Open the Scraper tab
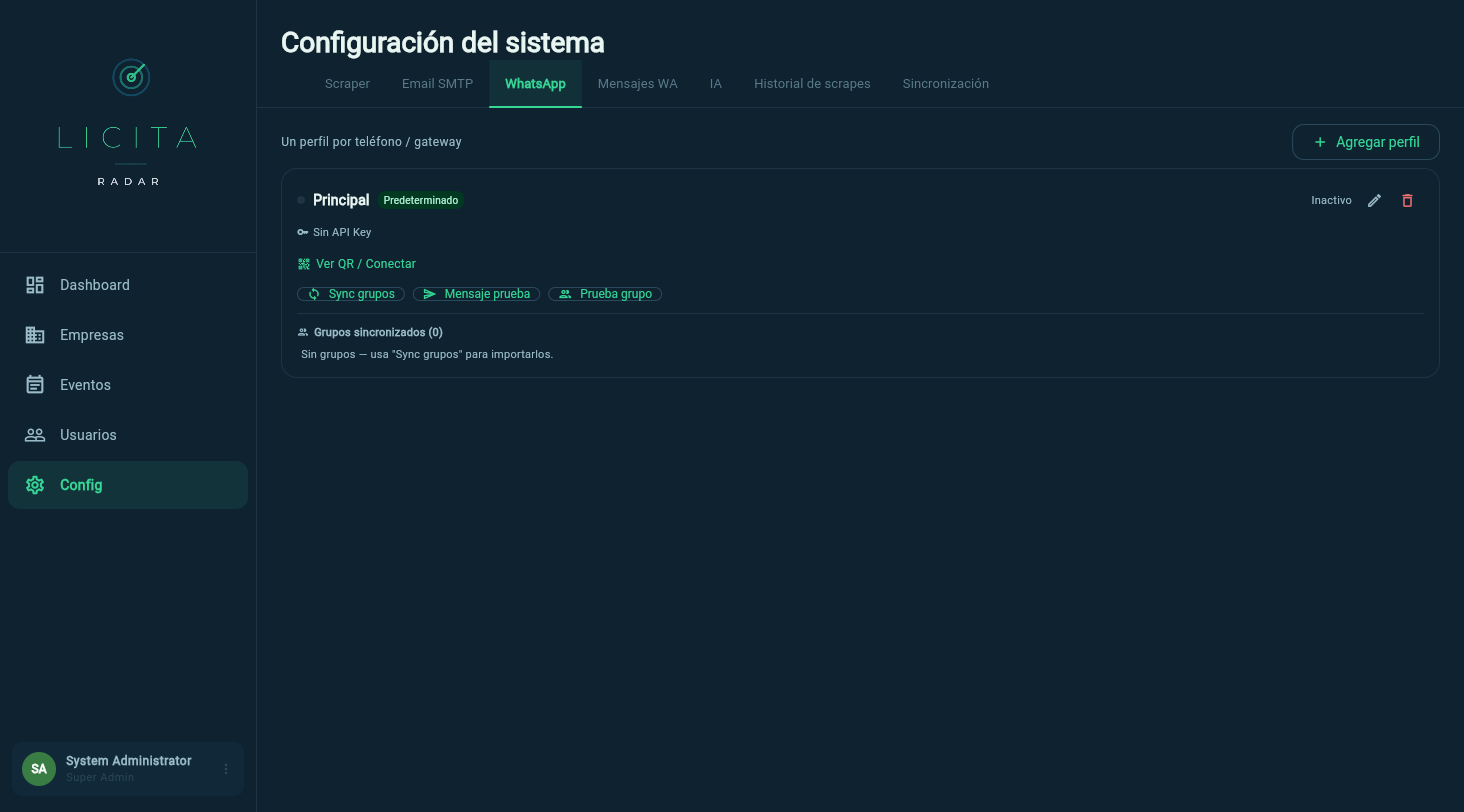This screenshot has height=812, width=1464. click(347, 84)
